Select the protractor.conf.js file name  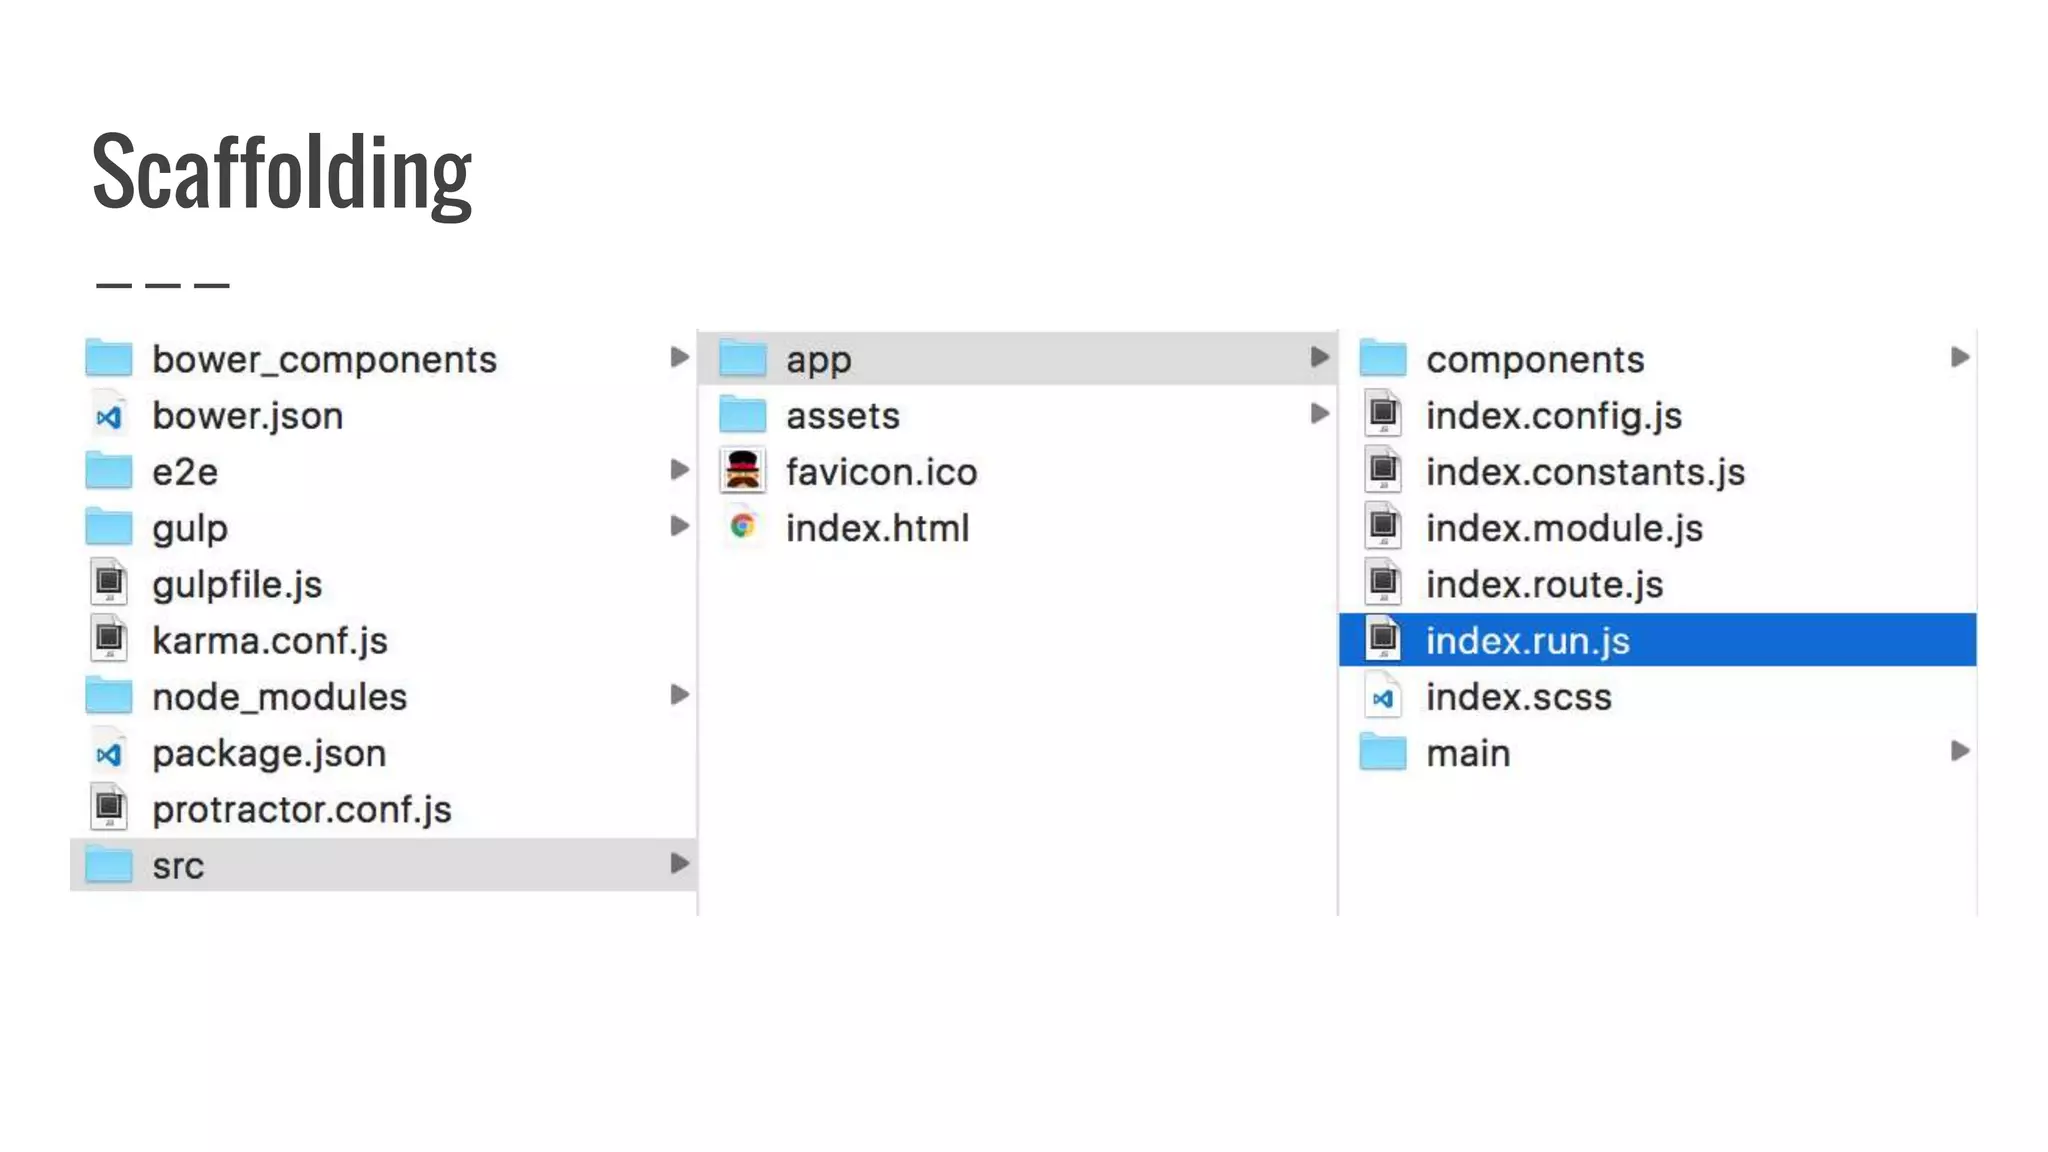(301, 809)
